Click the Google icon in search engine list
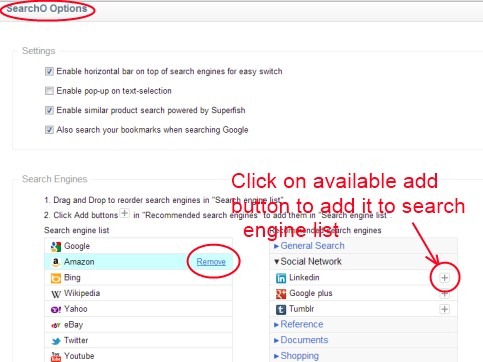Image resolution: width=483 pixels, height=362 pixels. [56, 246]
